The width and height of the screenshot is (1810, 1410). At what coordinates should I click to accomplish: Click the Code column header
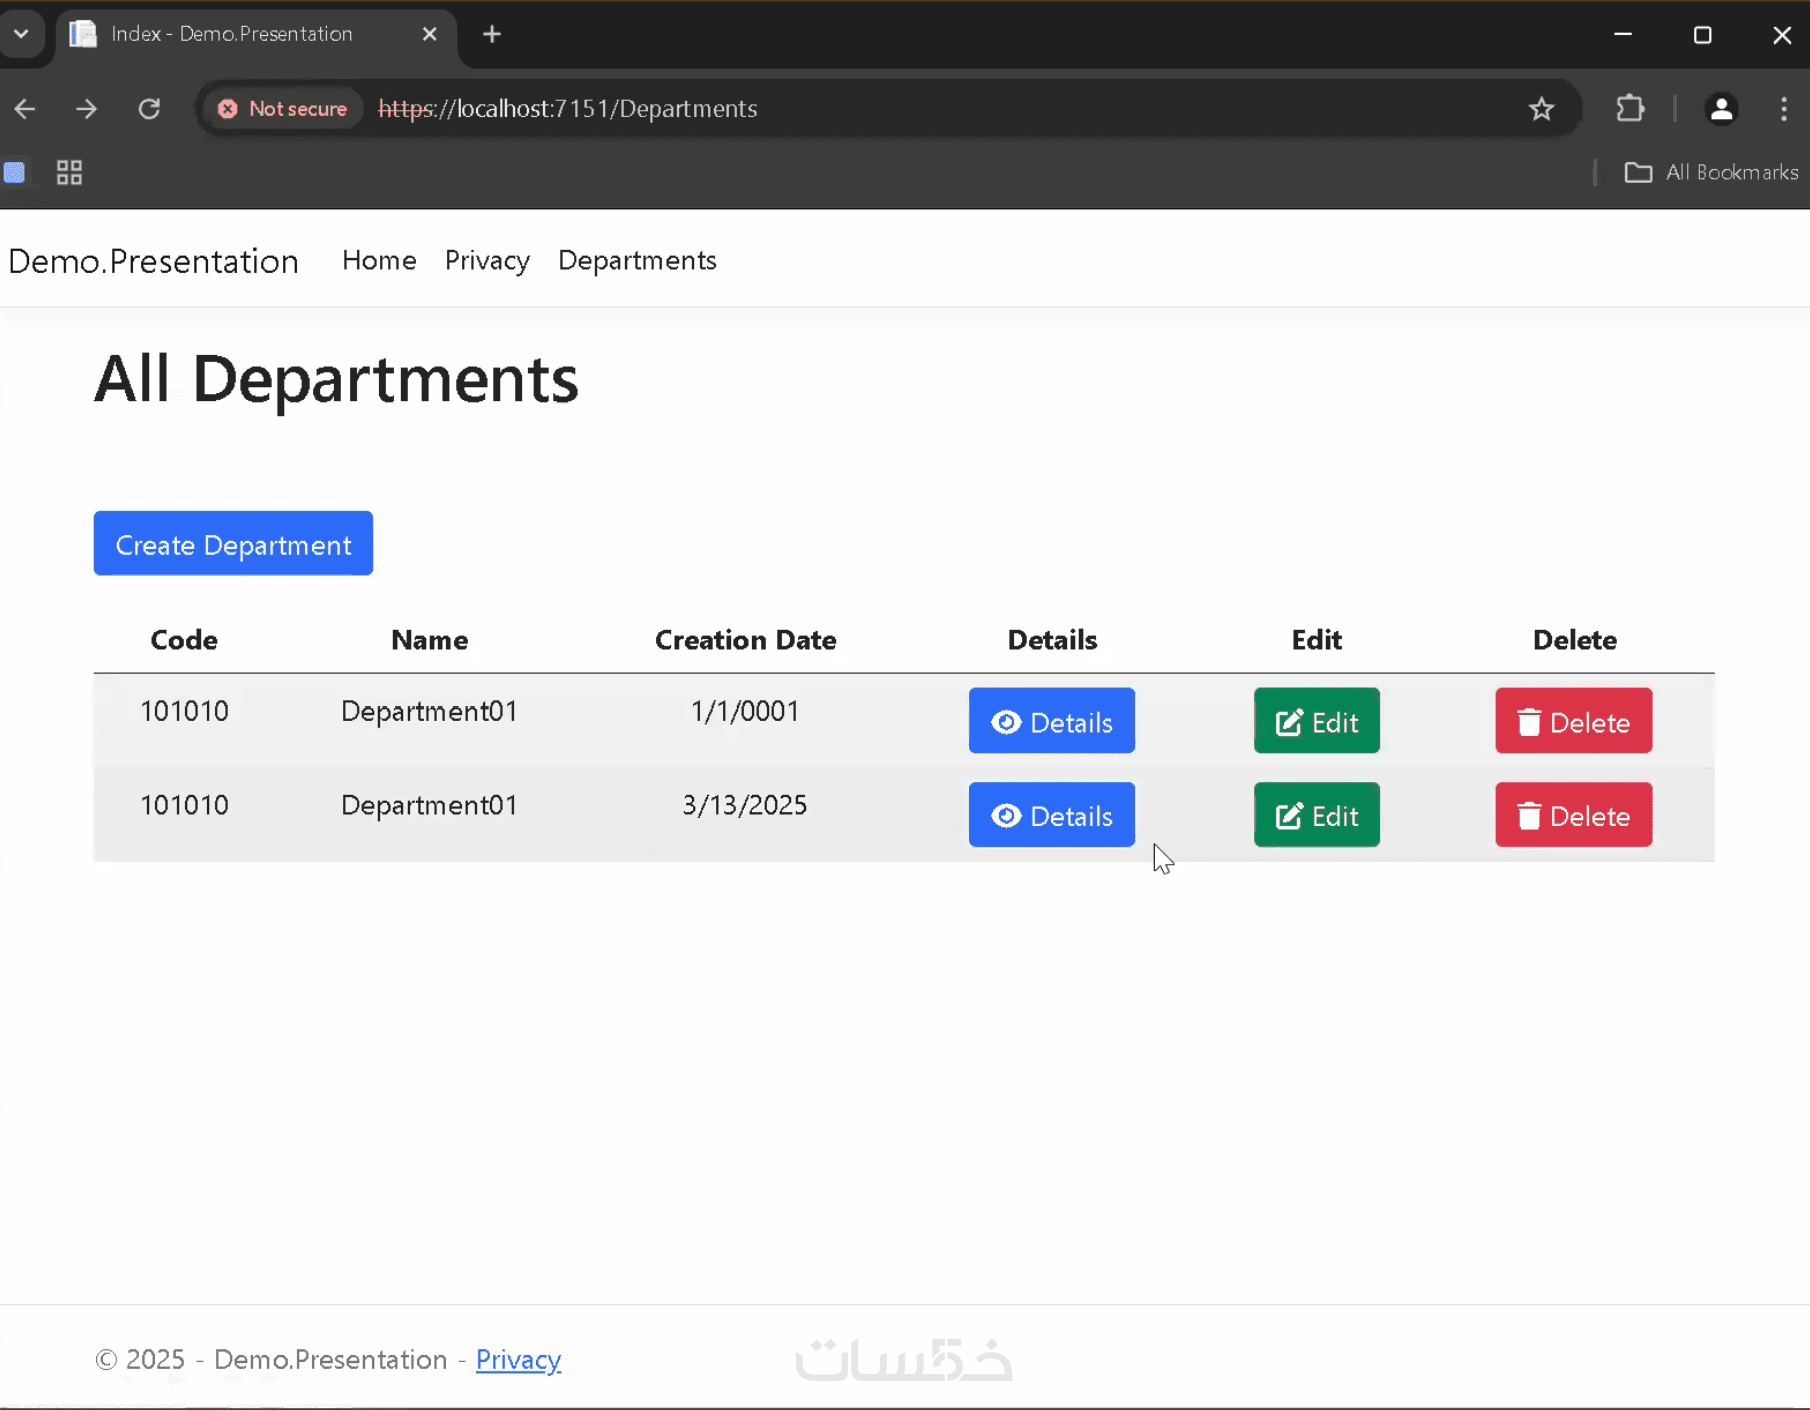point(184,640)
